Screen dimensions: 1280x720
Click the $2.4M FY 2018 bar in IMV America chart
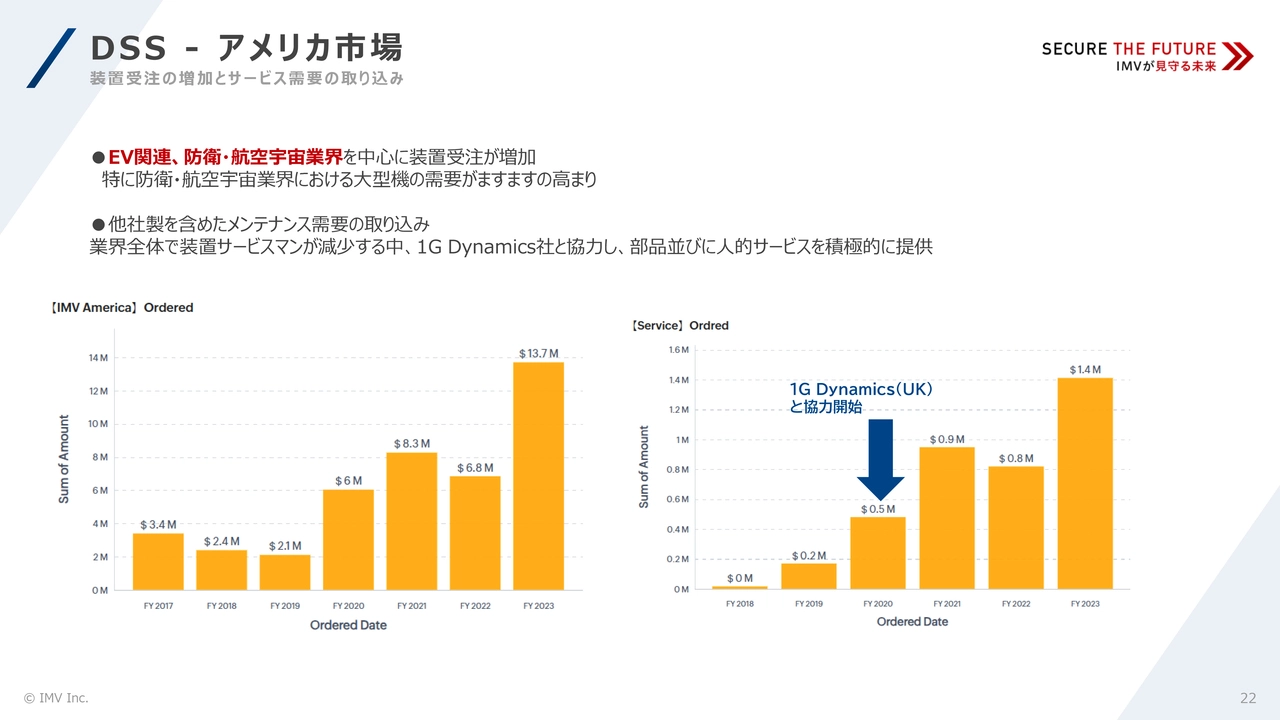coord(221,570)
